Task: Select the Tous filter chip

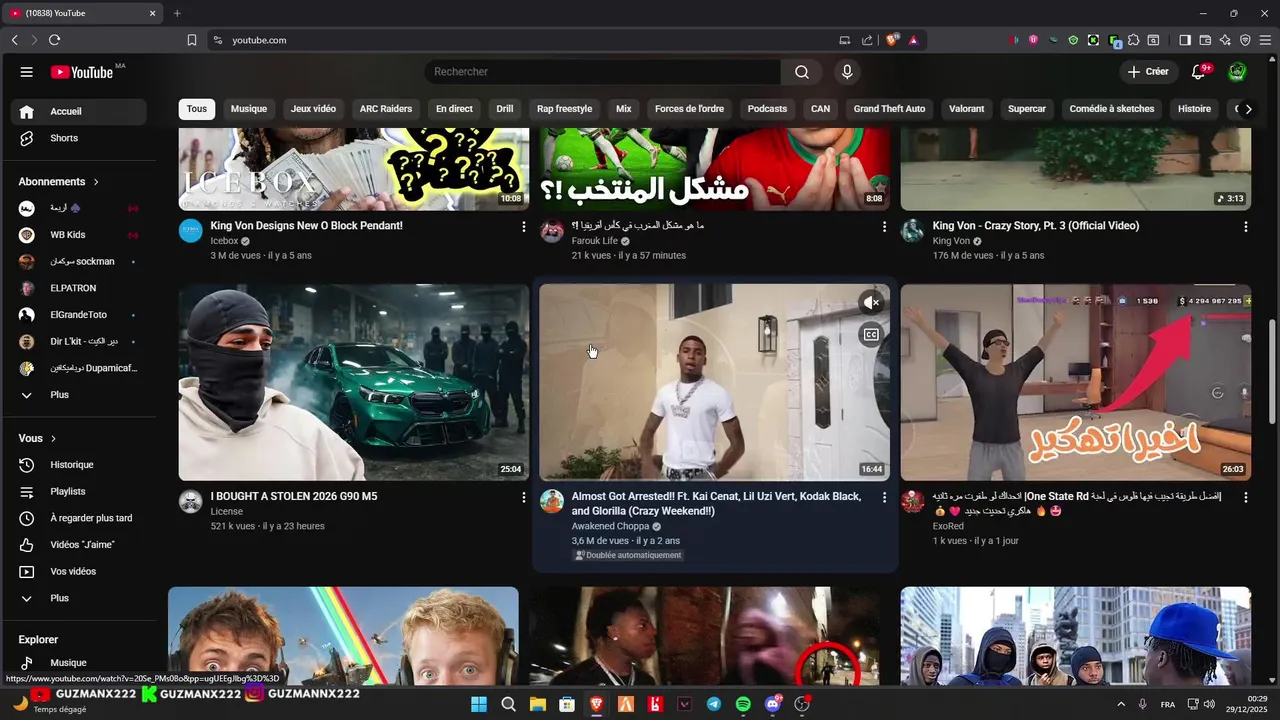Action: 197,109
